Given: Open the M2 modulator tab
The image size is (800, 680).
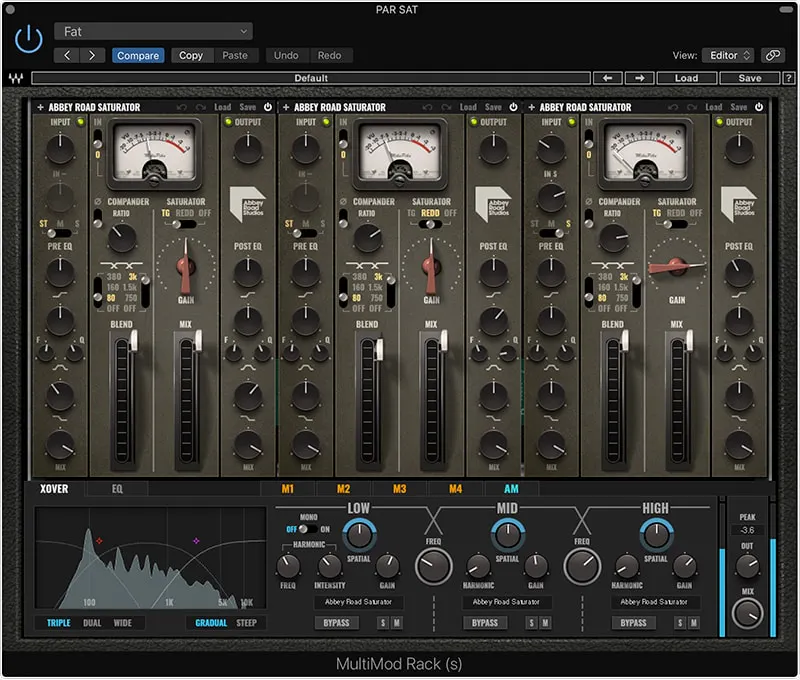Looking at the screenshot, I should 343,489.
